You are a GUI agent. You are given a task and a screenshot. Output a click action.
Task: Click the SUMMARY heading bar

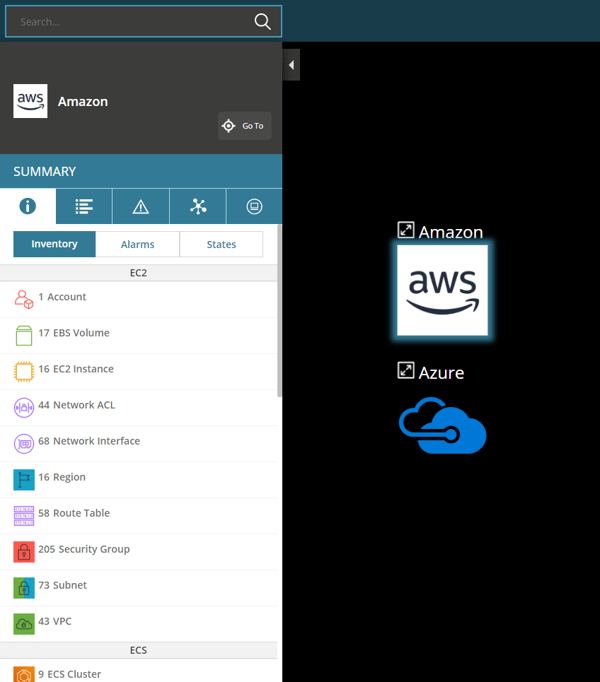coord(141,171)
